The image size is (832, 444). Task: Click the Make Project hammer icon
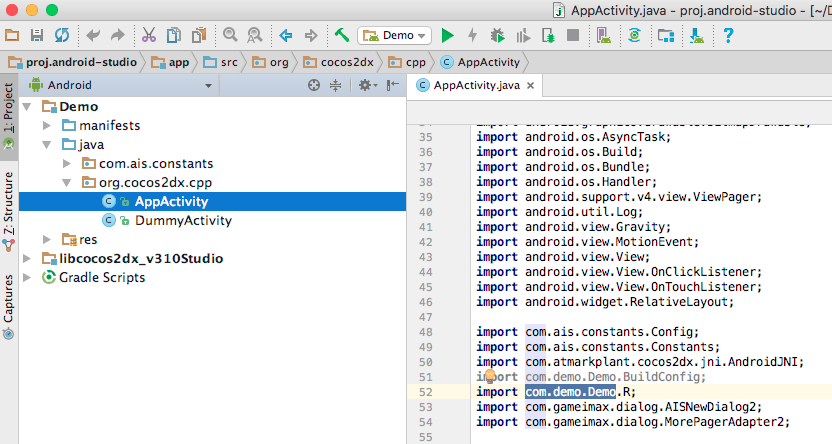pos(342,35)
